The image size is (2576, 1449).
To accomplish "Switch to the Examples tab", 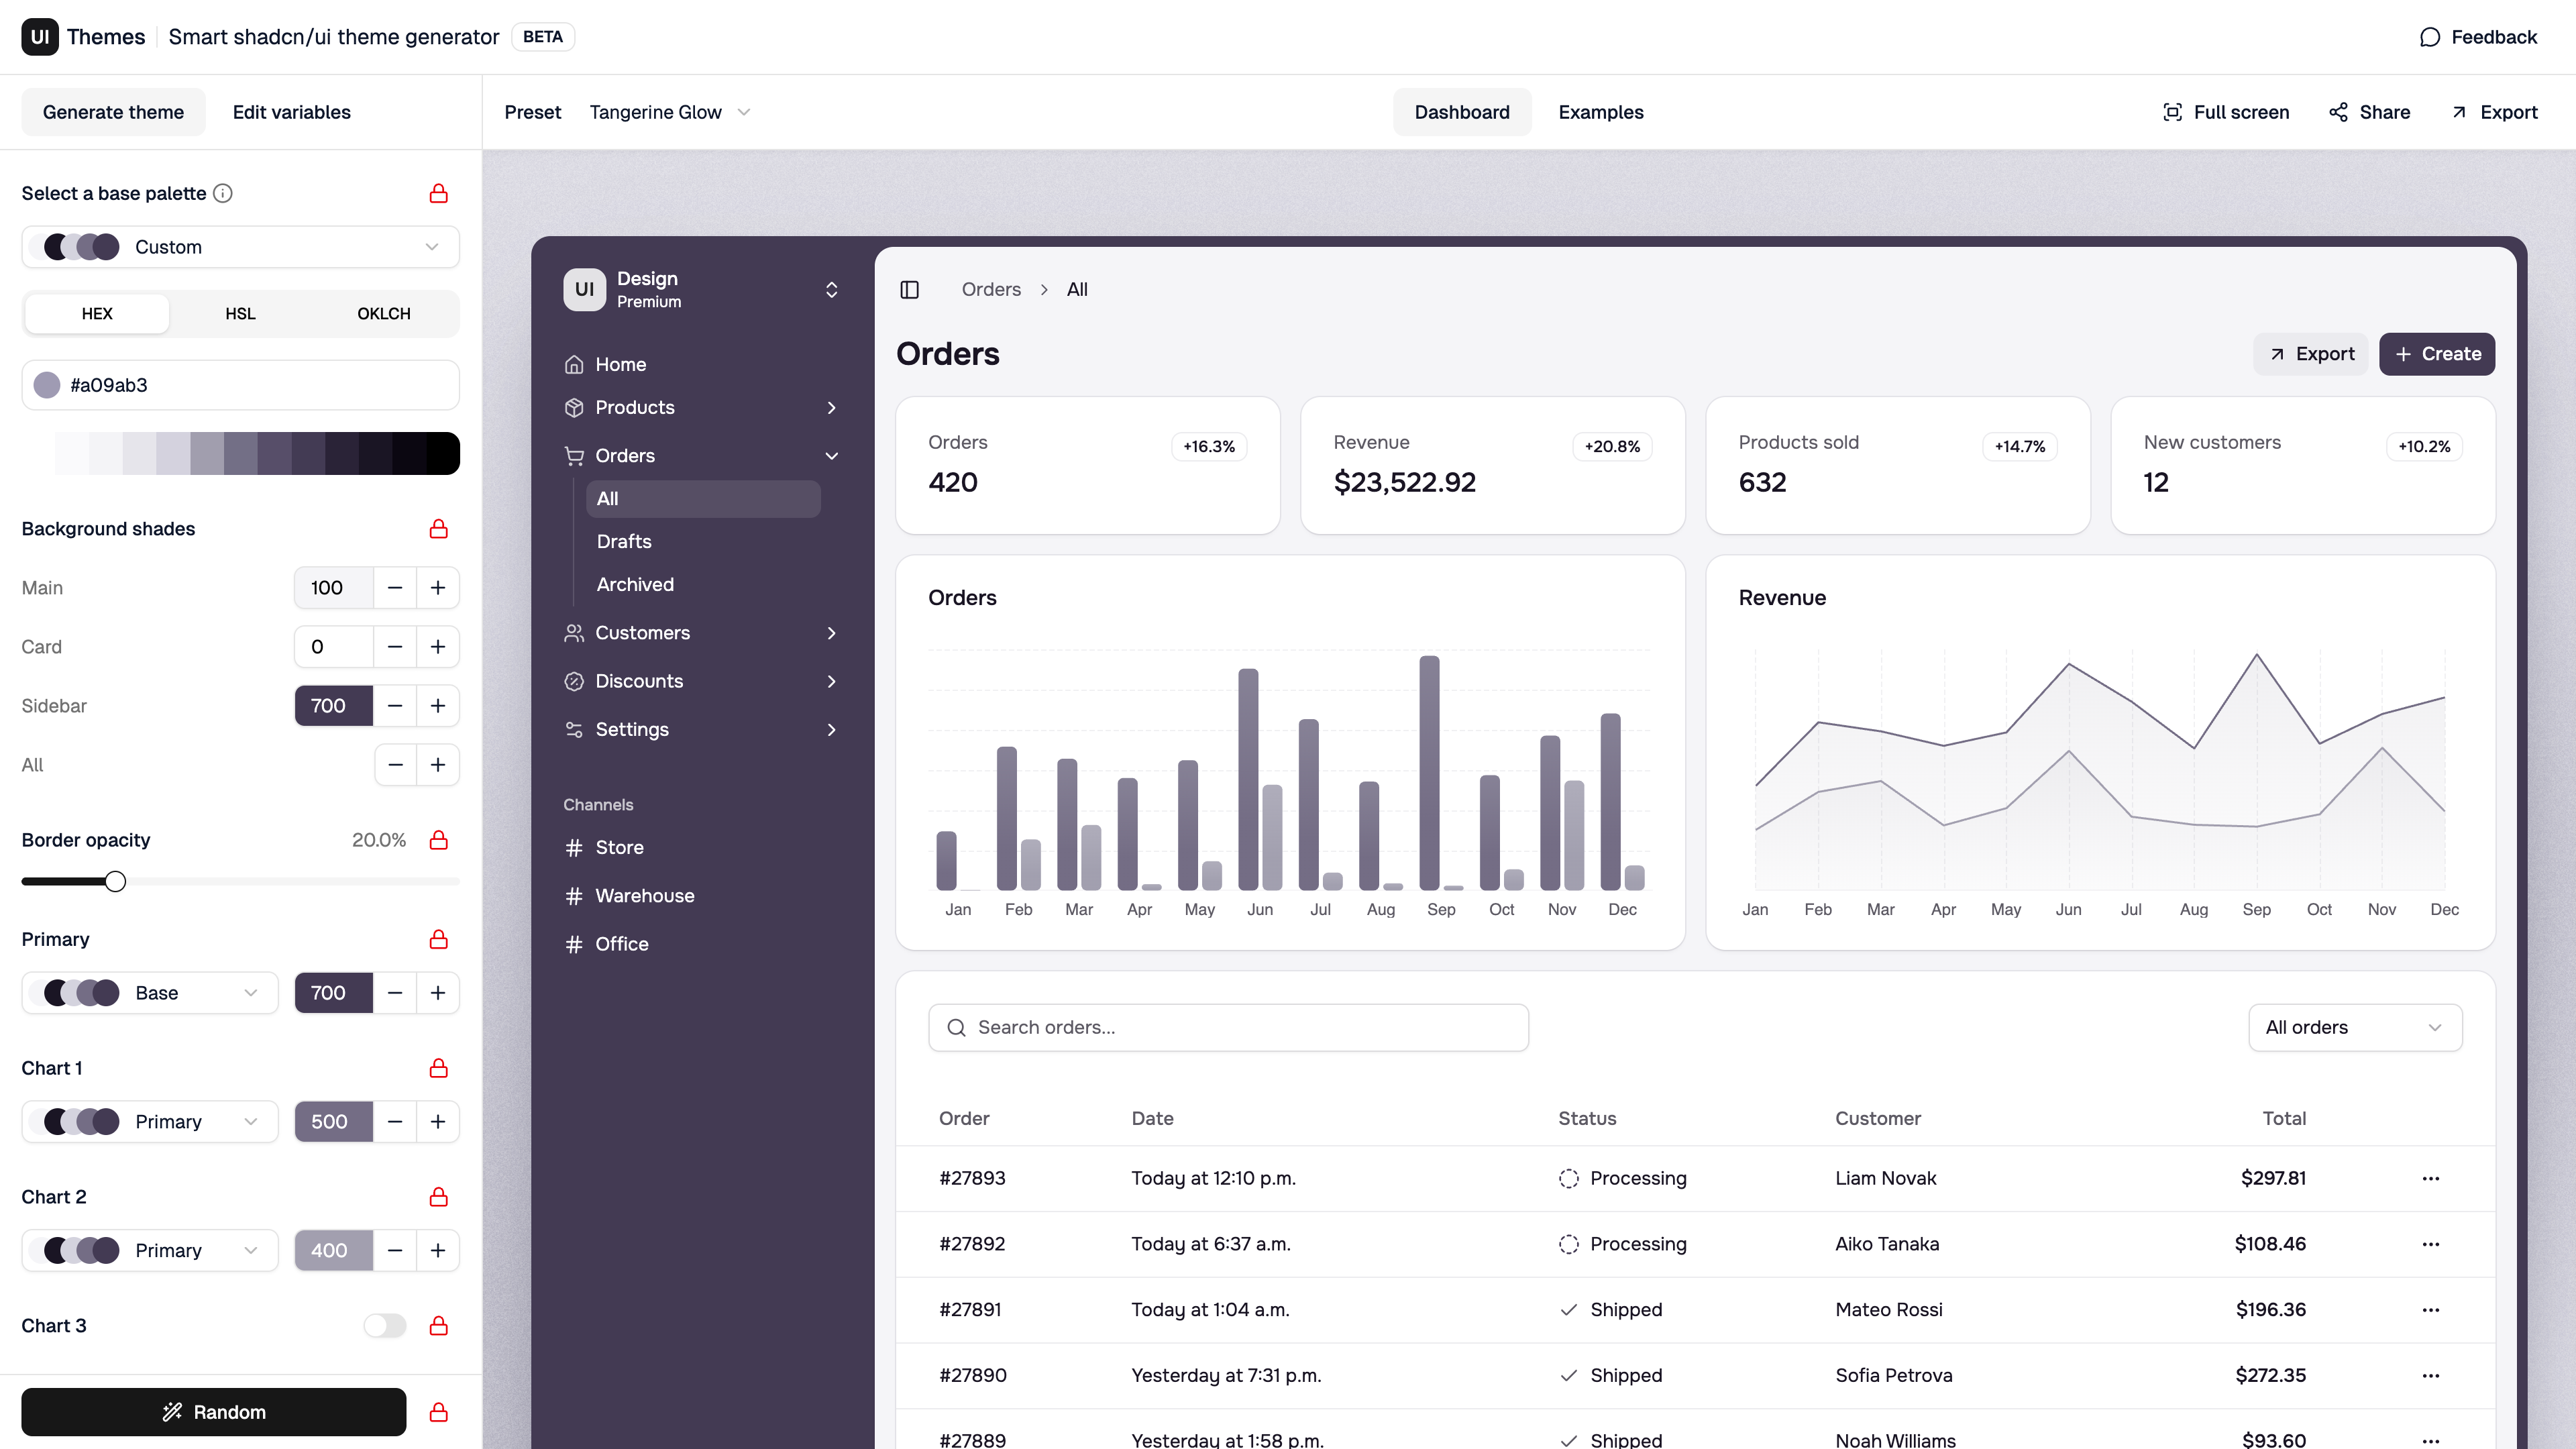I will pyautogui.click(x=1600, y=112).
